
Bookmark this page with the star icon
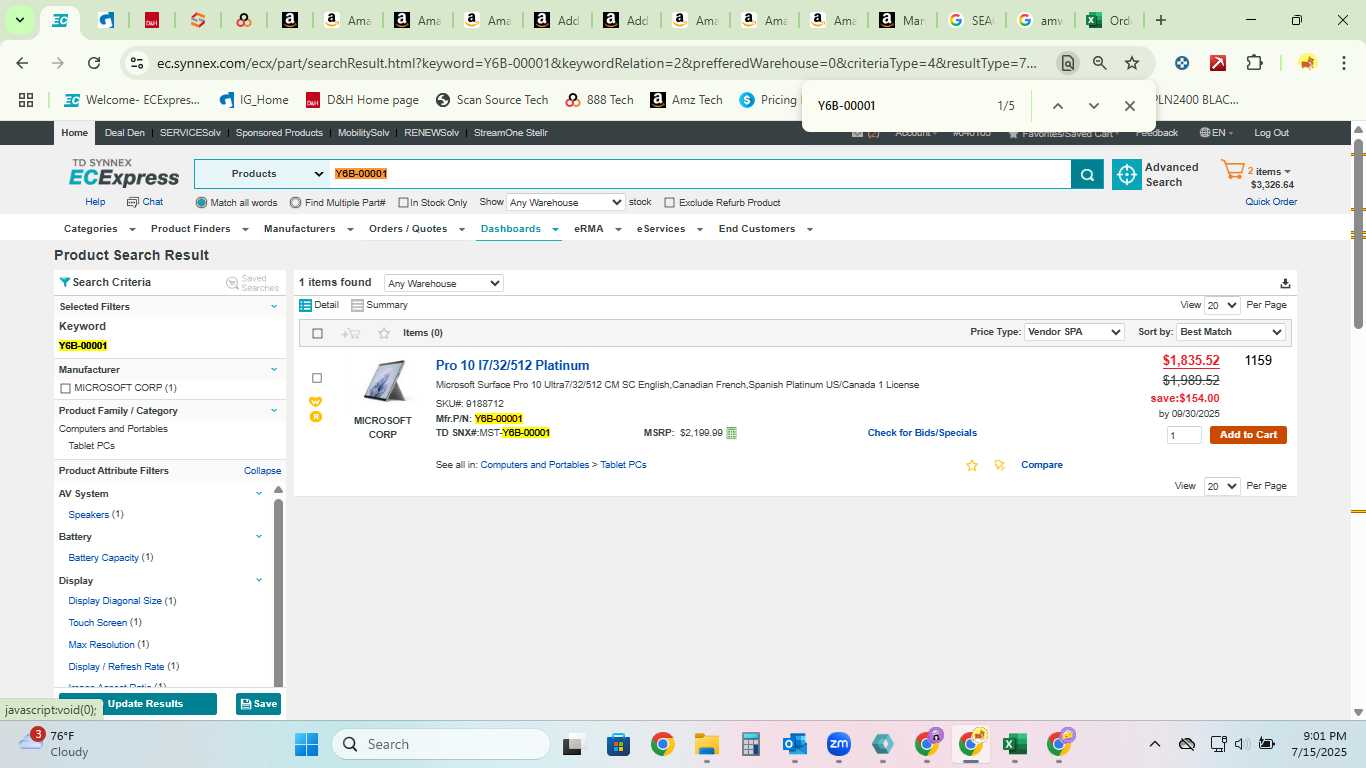1132,63
